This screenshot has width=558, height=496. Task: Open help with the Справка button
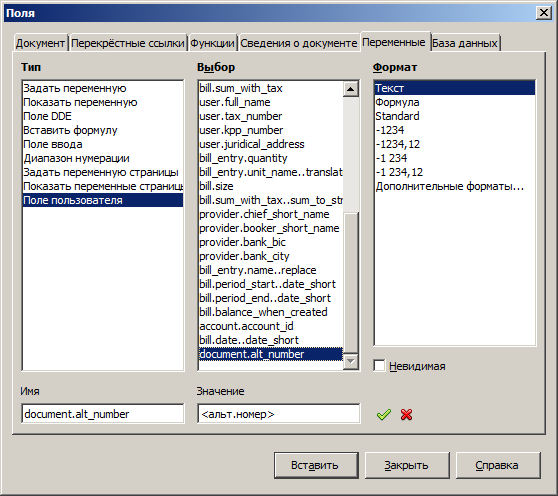click(x=497, y=465)
